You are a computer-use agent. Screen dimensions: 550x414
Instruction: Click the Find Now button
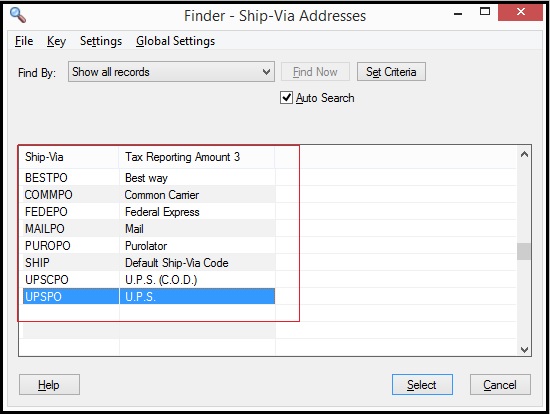[x=315, y=72]
